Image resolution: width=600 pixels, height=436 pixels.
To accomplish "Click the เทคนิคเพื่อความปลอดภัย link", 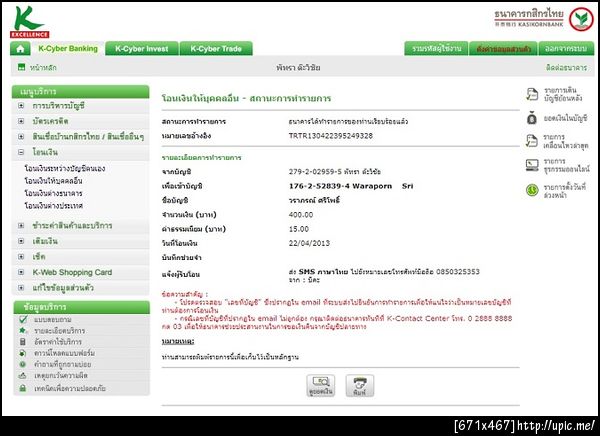I will pos(70,388).
